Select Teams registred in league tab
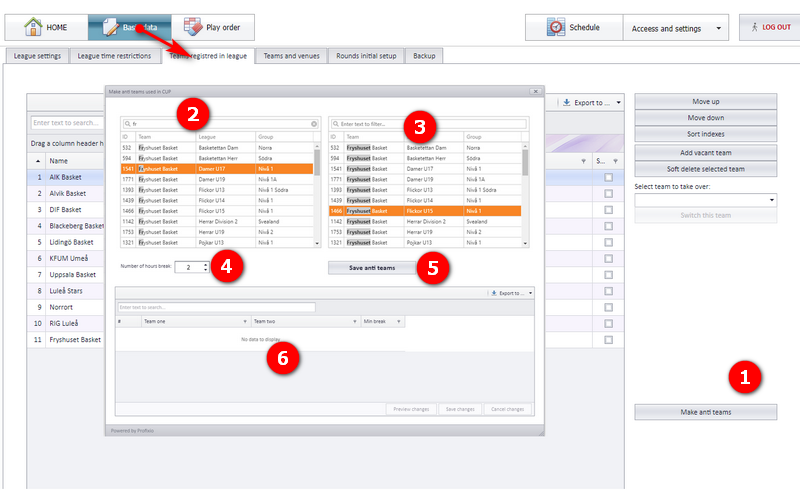The width and height of the screenshot is (800, 501). pos(208,56)
